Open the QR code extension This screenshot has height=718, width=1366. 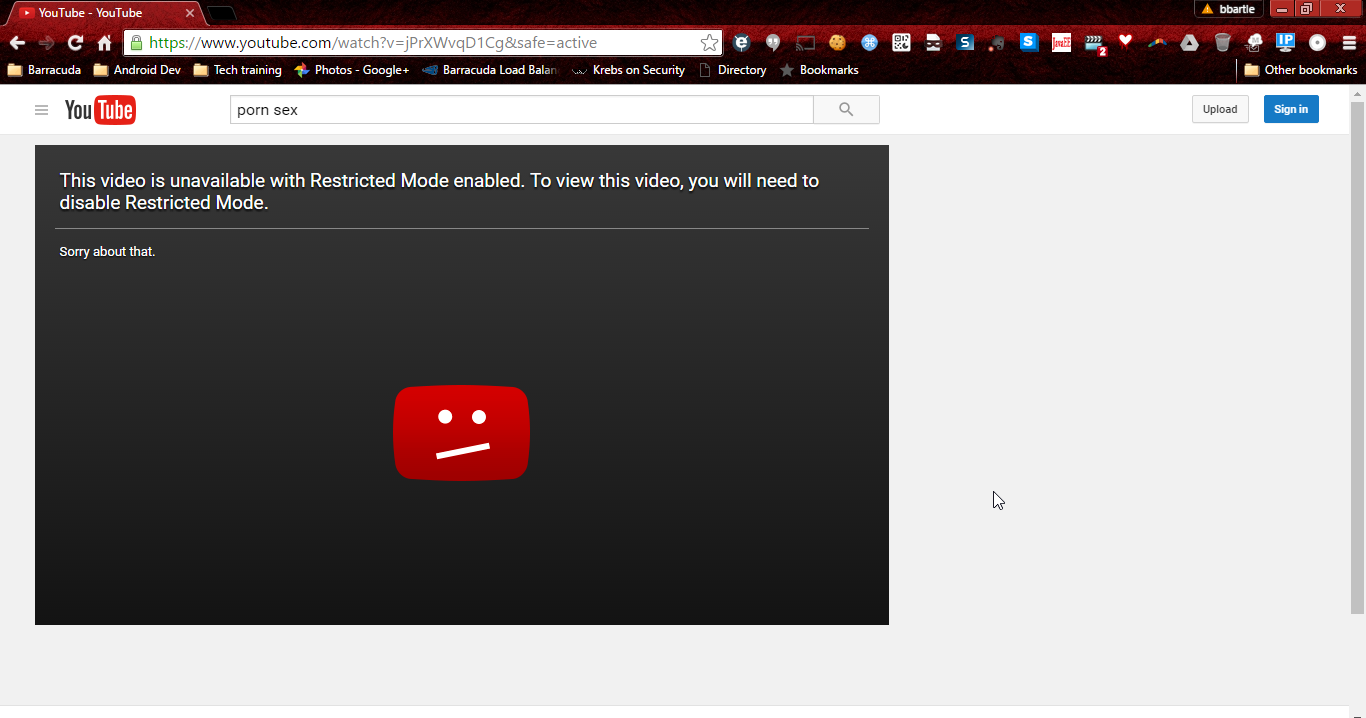[x=901, y=43]
